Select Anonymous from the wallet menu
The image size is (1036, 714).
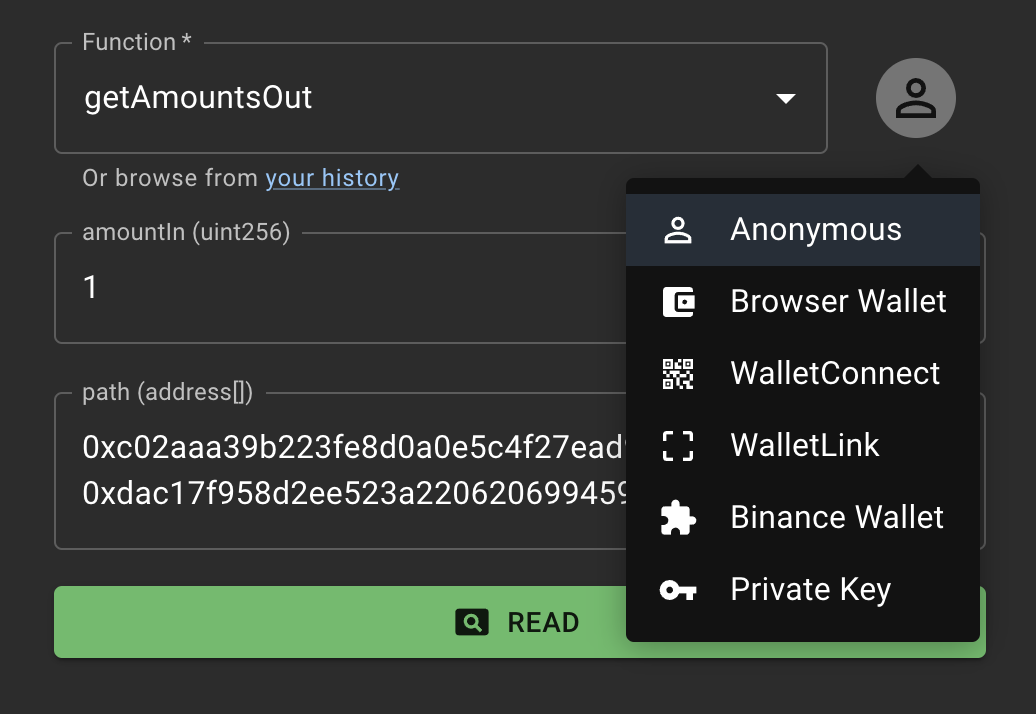pos(803,230)
